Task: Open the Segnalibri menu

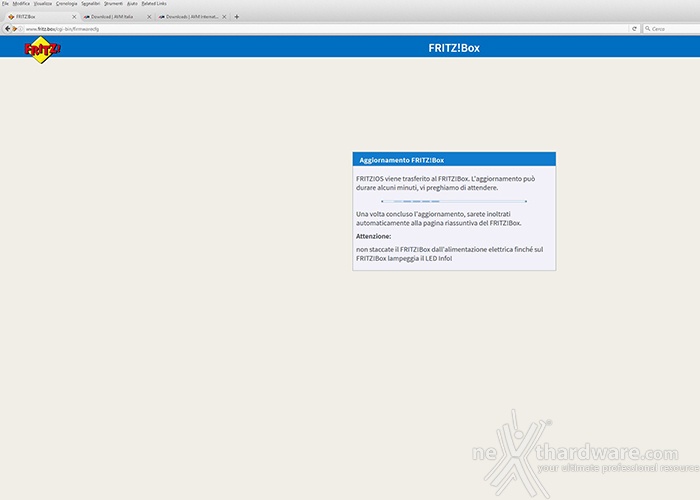Action: click(x=91, y=4)
